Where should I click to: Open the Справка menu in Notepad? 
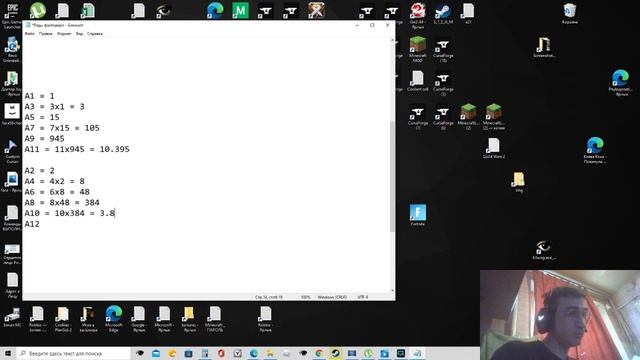click(95, 34)
